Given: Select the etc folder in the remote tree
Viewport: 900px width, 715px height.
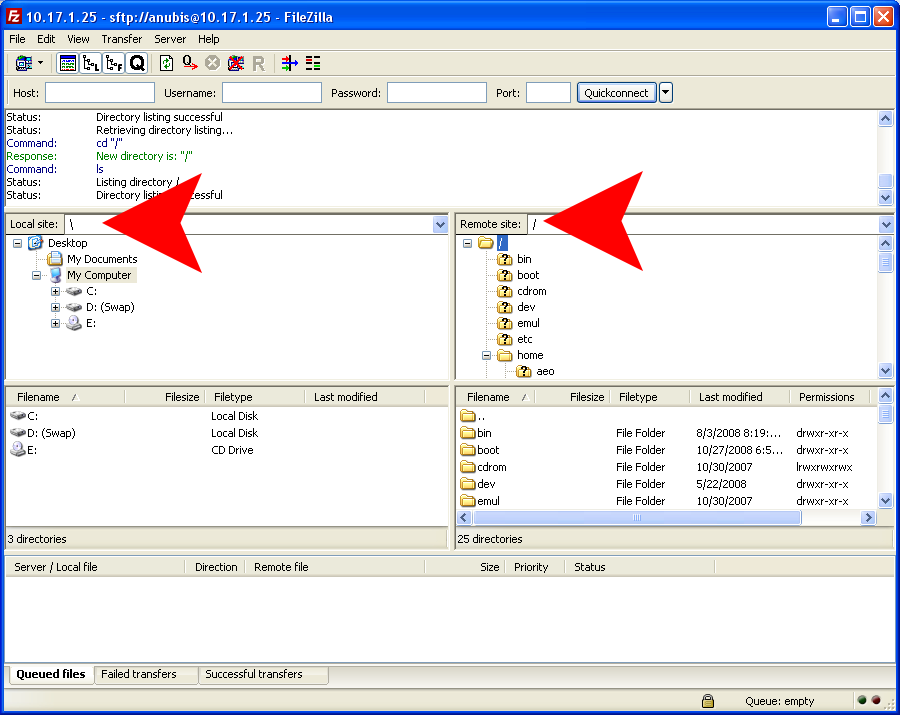Looking at the screenshot, I should point(525,340).
